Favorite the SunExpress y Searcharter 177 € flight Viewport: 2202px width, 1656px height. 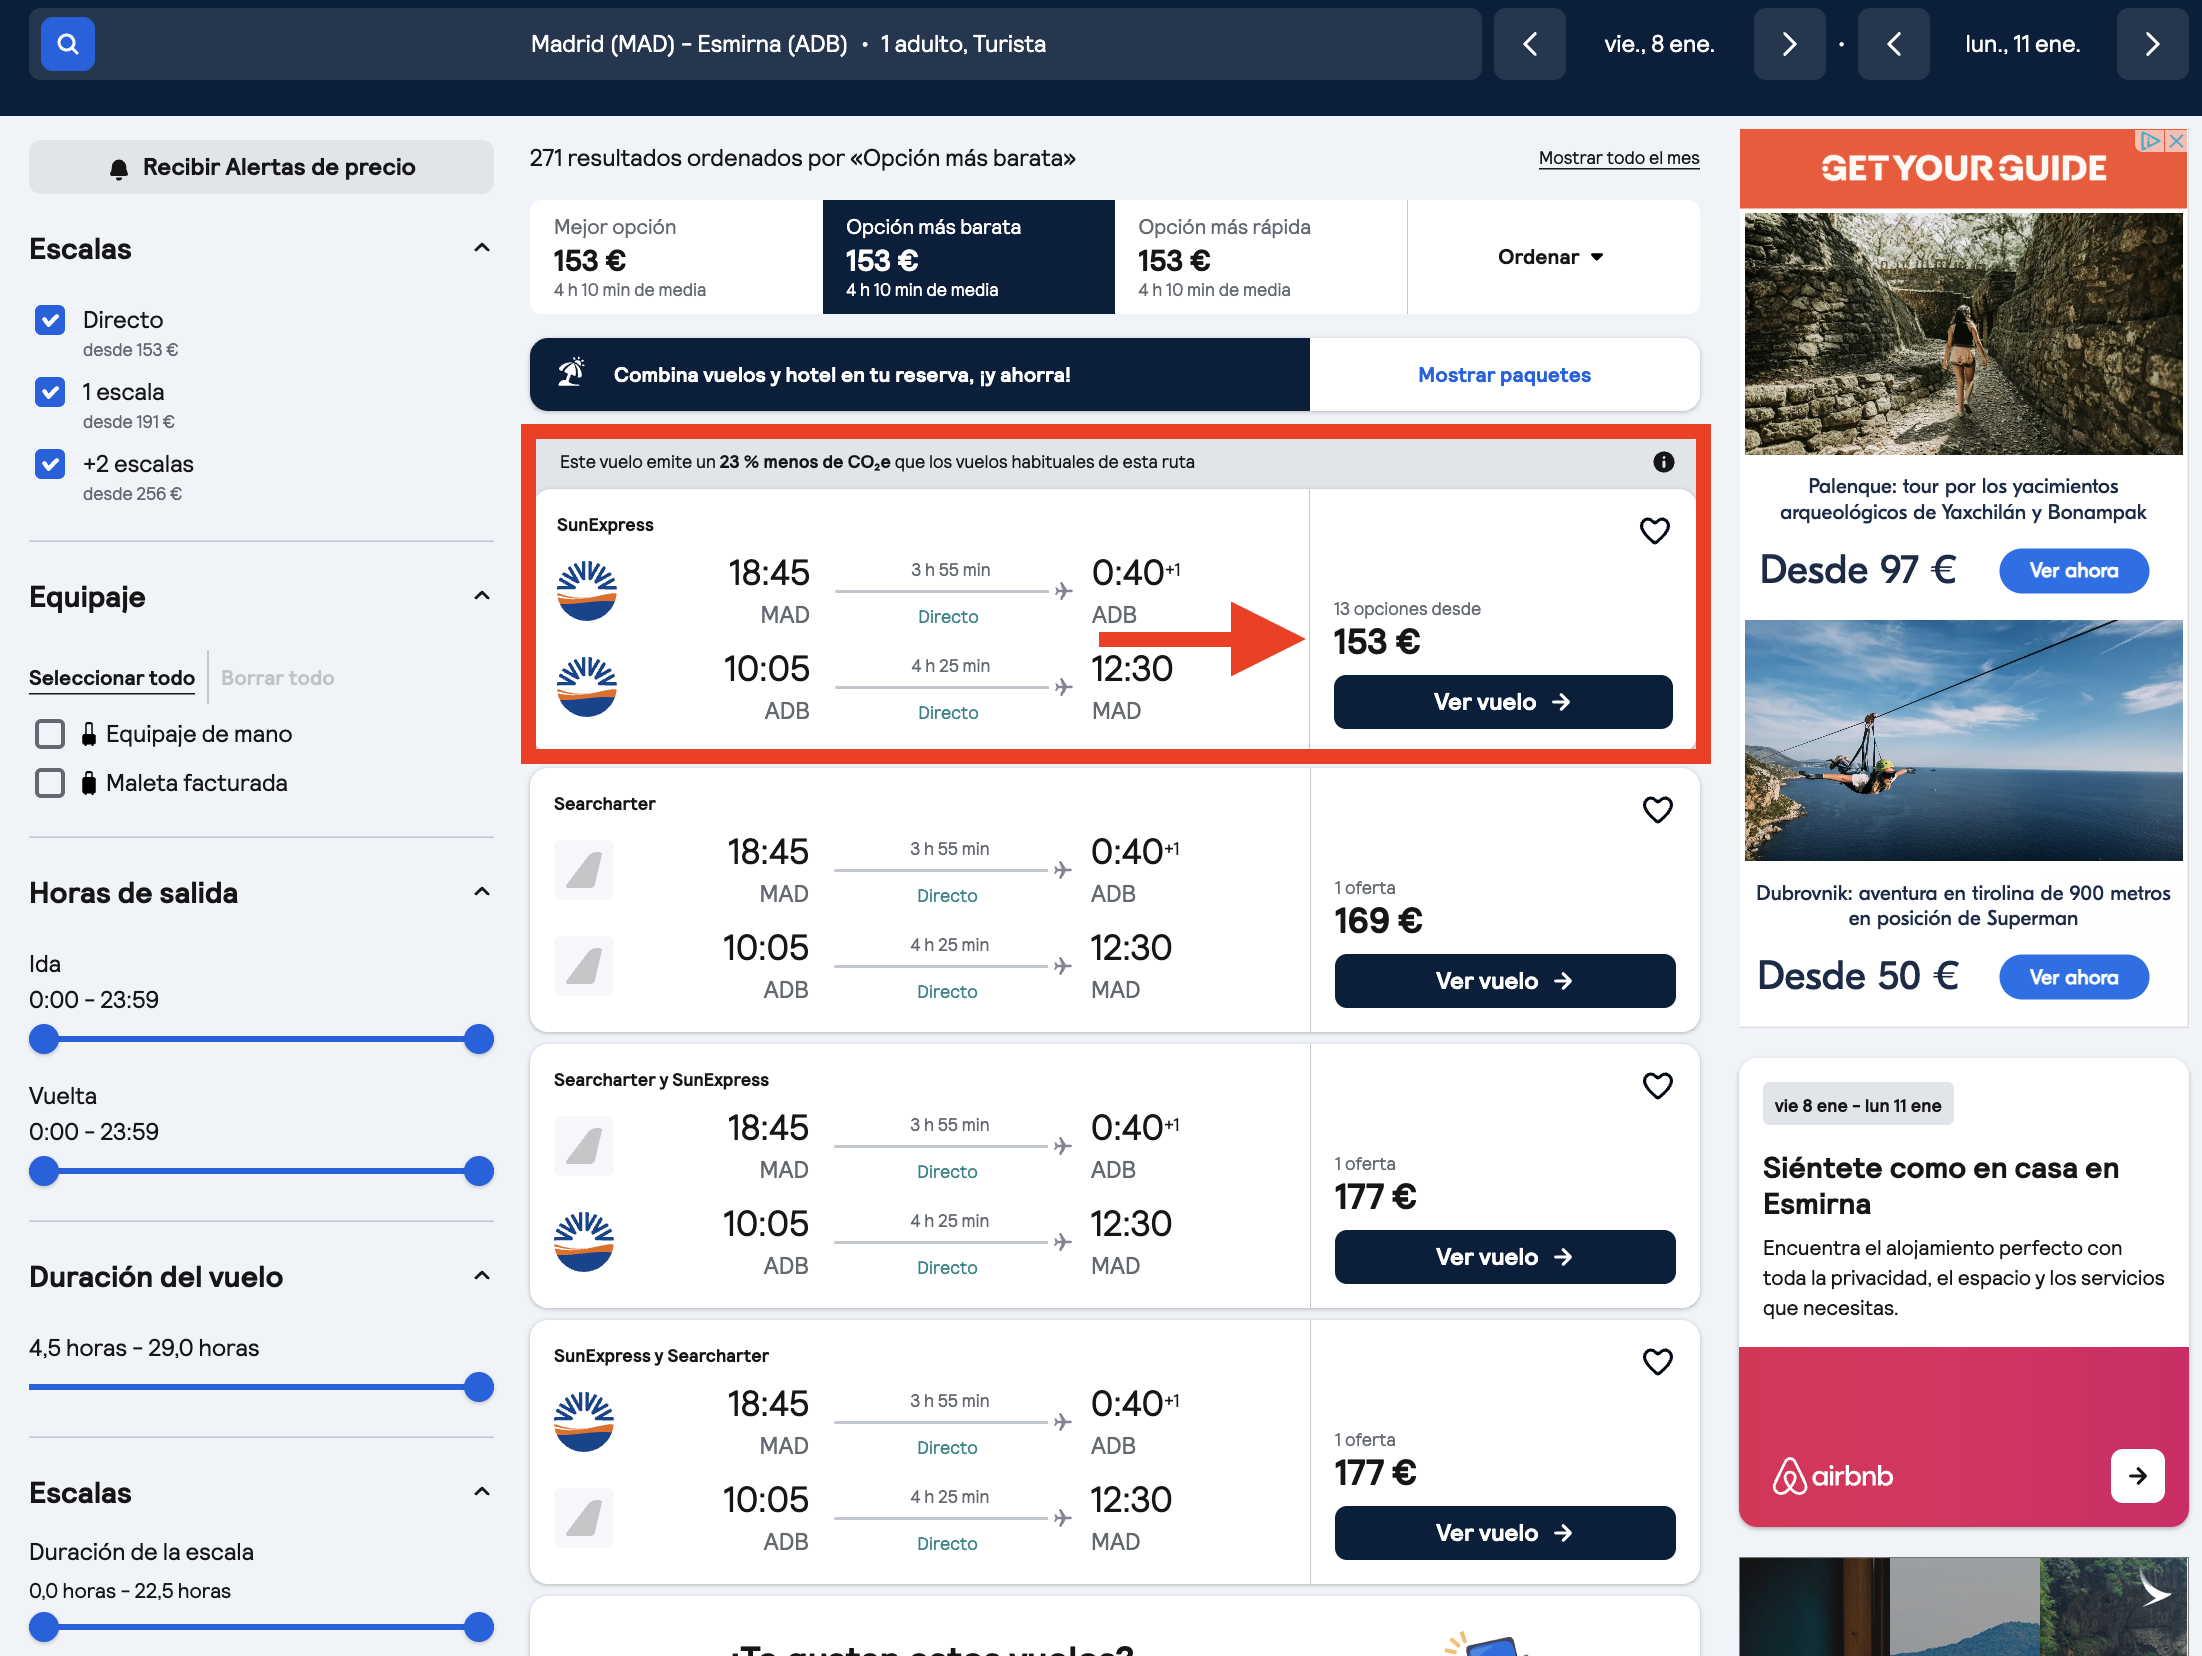click(1658, 1362)
